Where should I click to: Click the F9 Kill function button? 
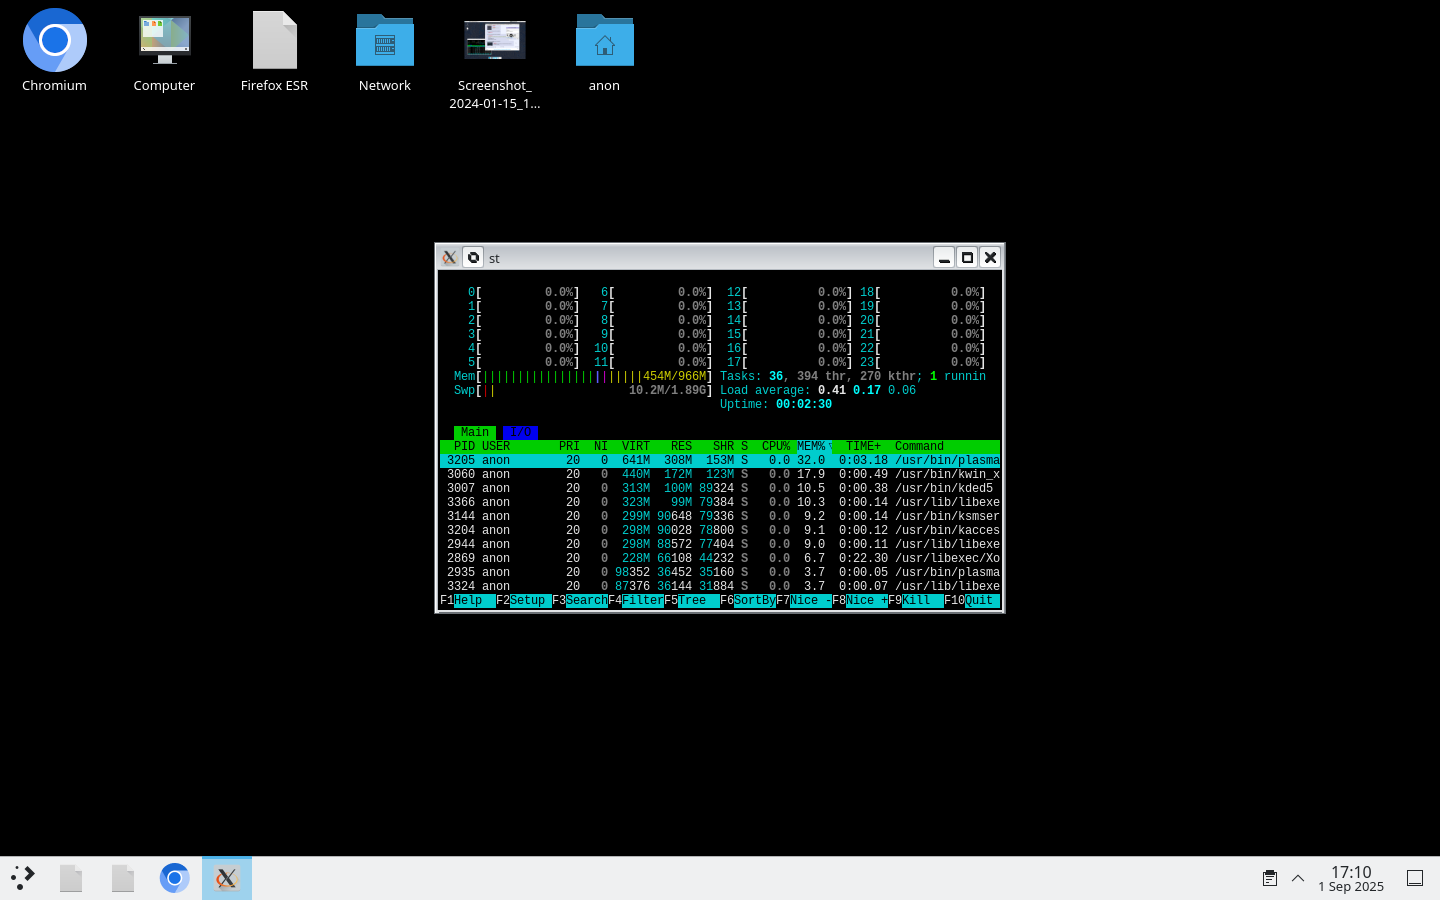[x=916, y=600]
